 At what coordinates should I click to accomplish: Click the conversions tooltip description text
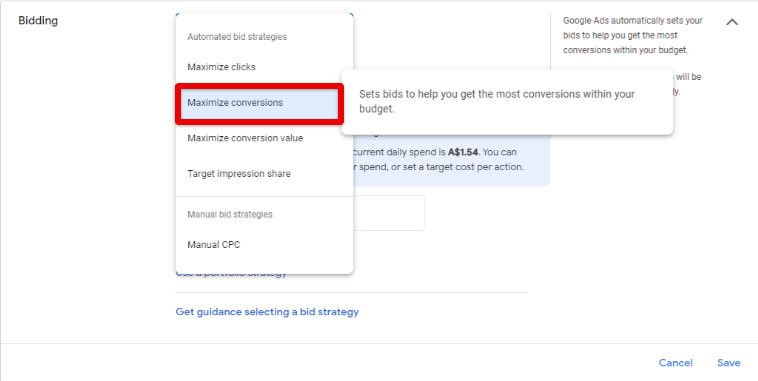pyautogui.click(x=496, y=102)
